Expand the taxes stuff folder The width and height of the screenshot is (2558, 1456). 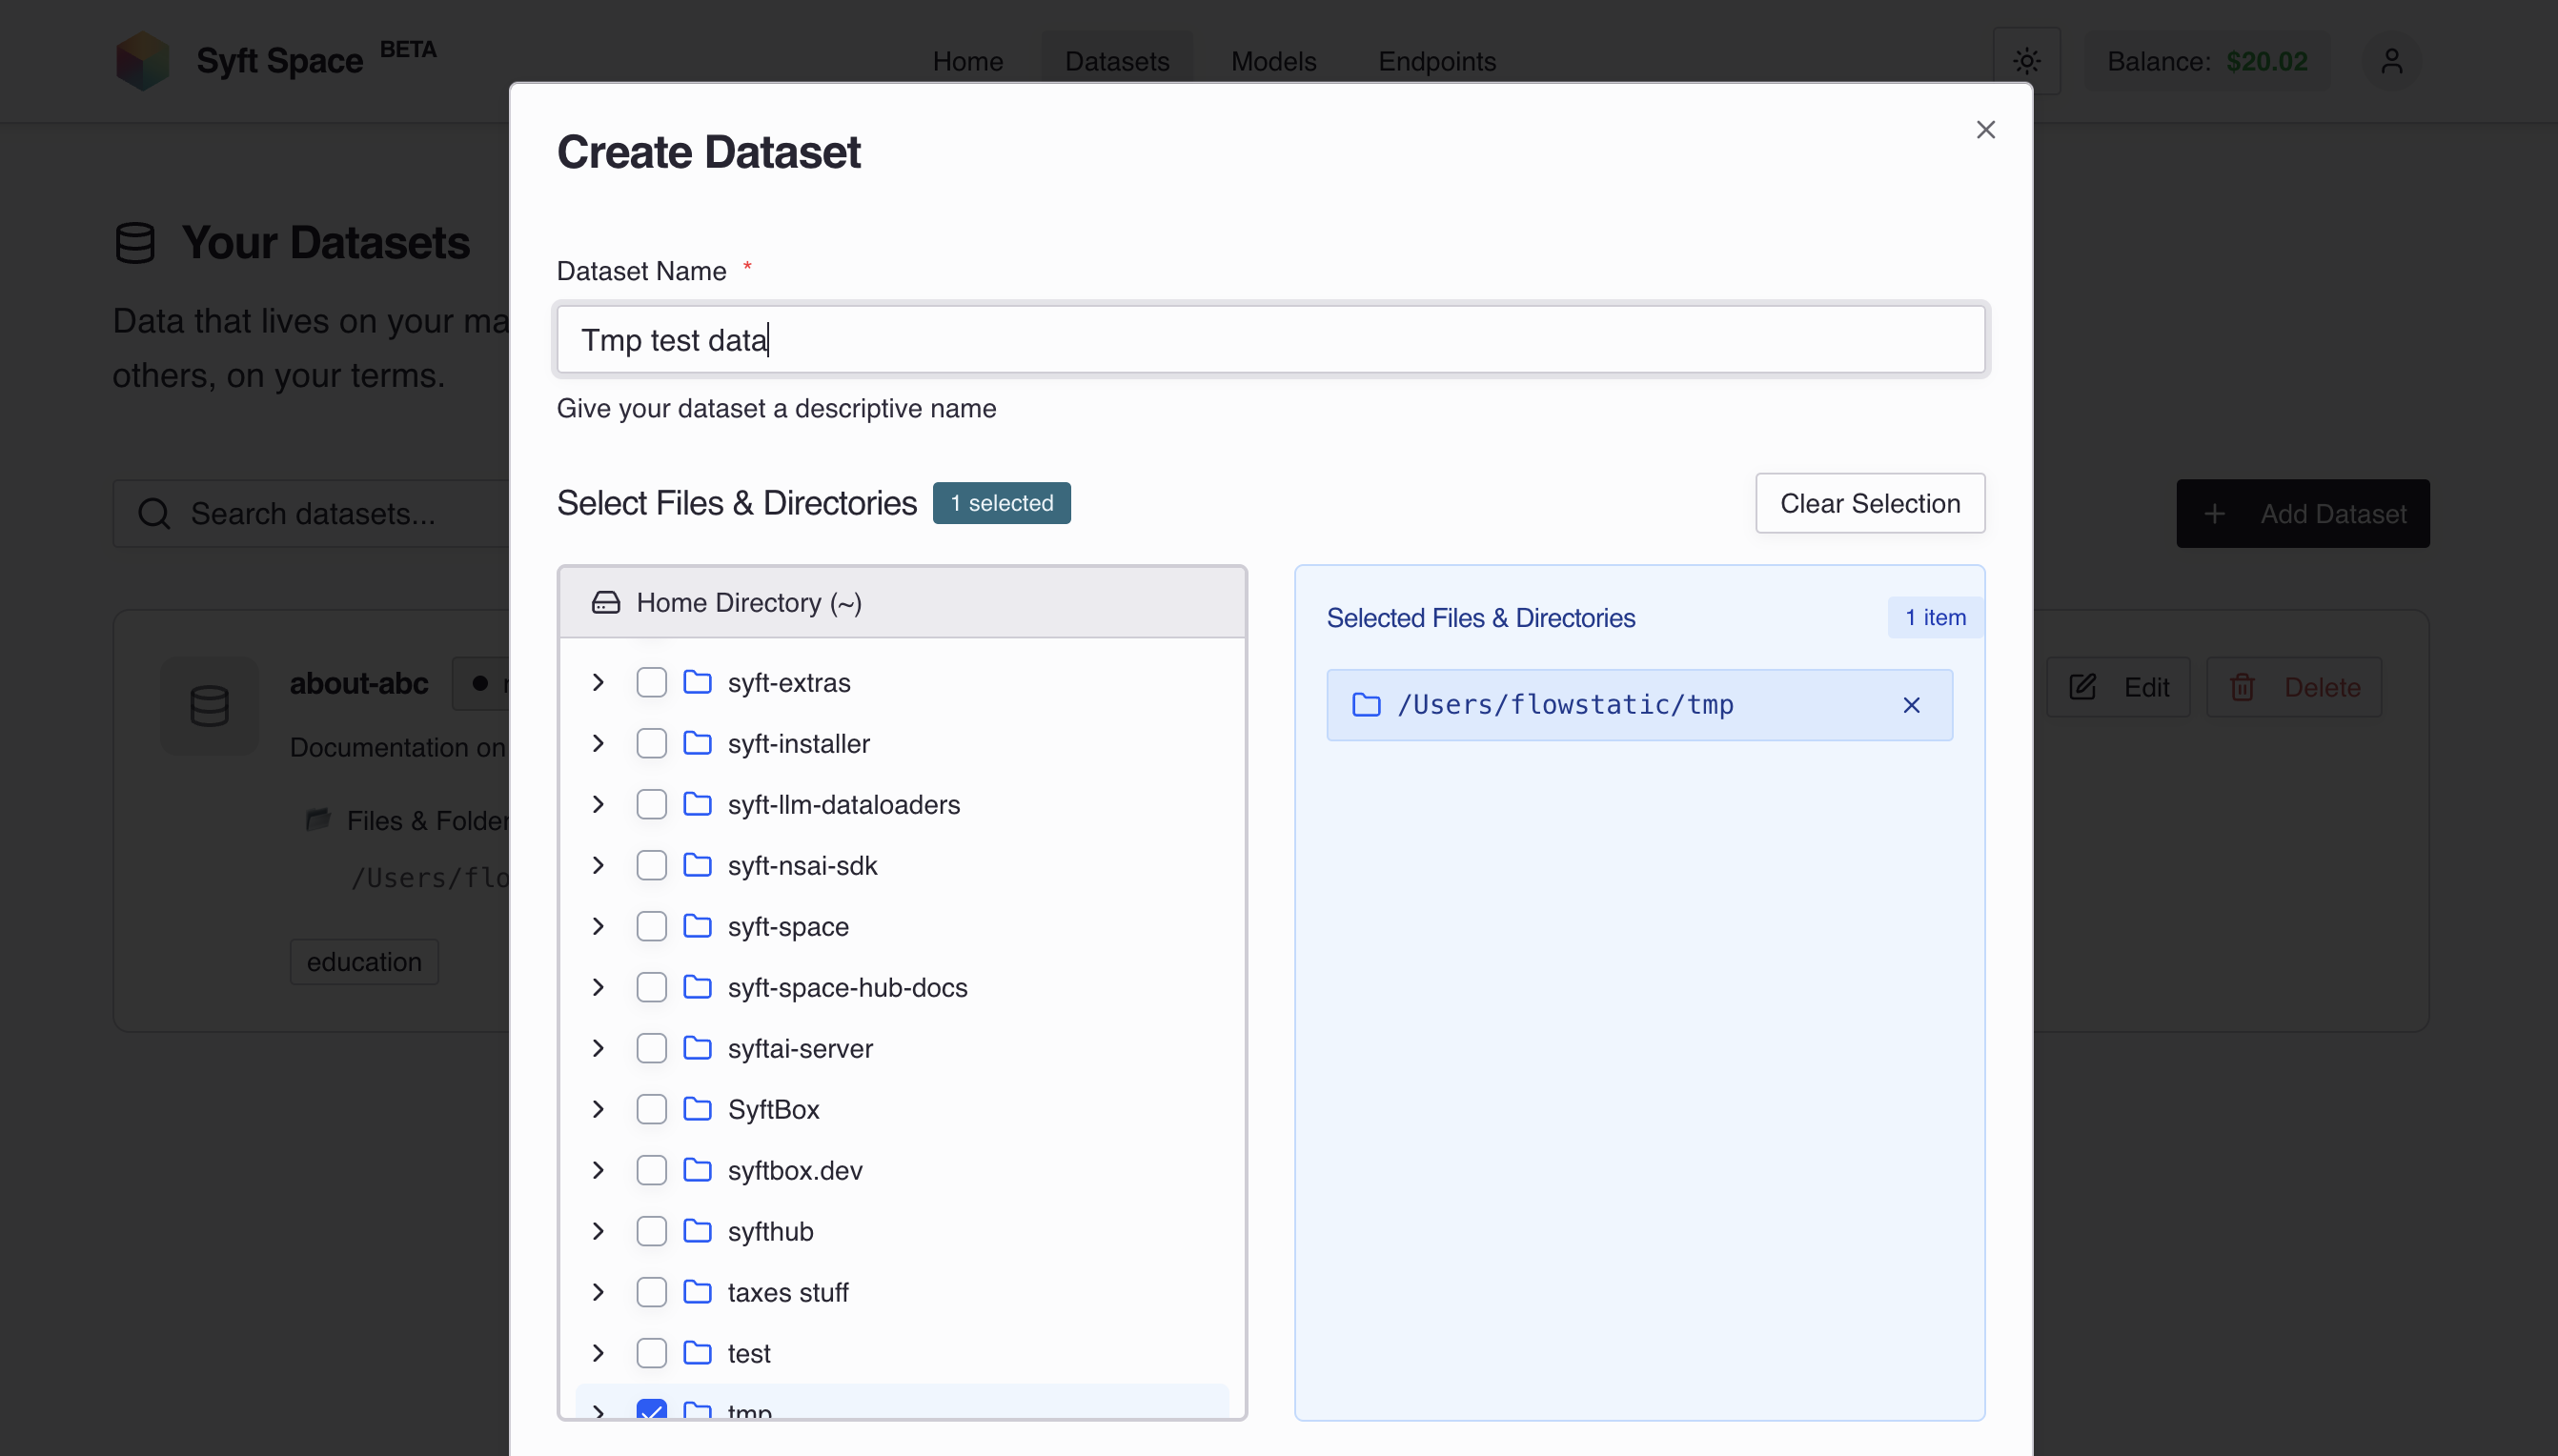tap(598, 1292)
